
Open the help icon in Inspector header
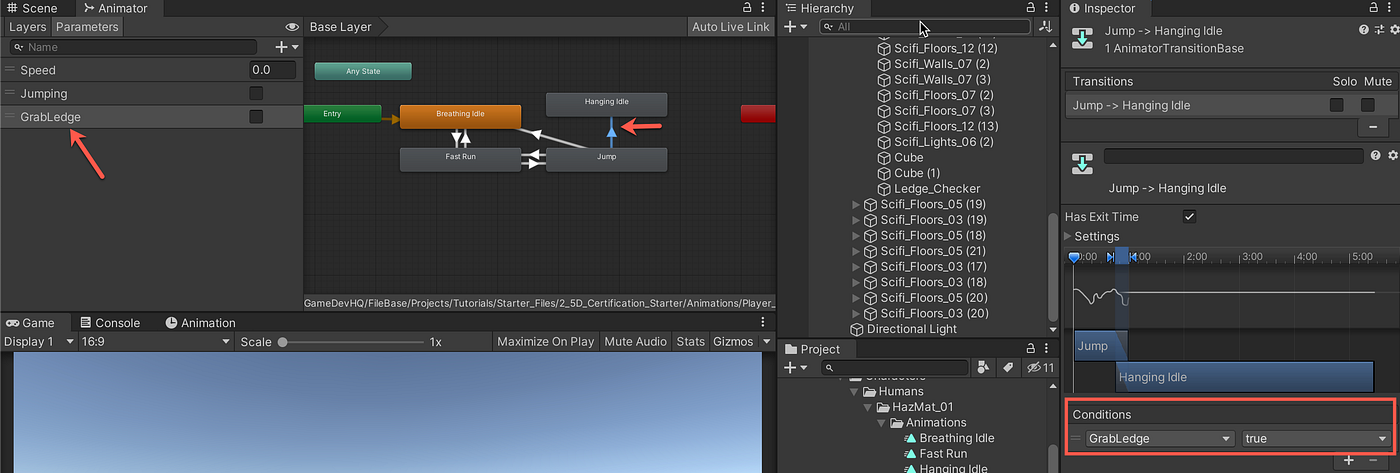click(1364, 30)
